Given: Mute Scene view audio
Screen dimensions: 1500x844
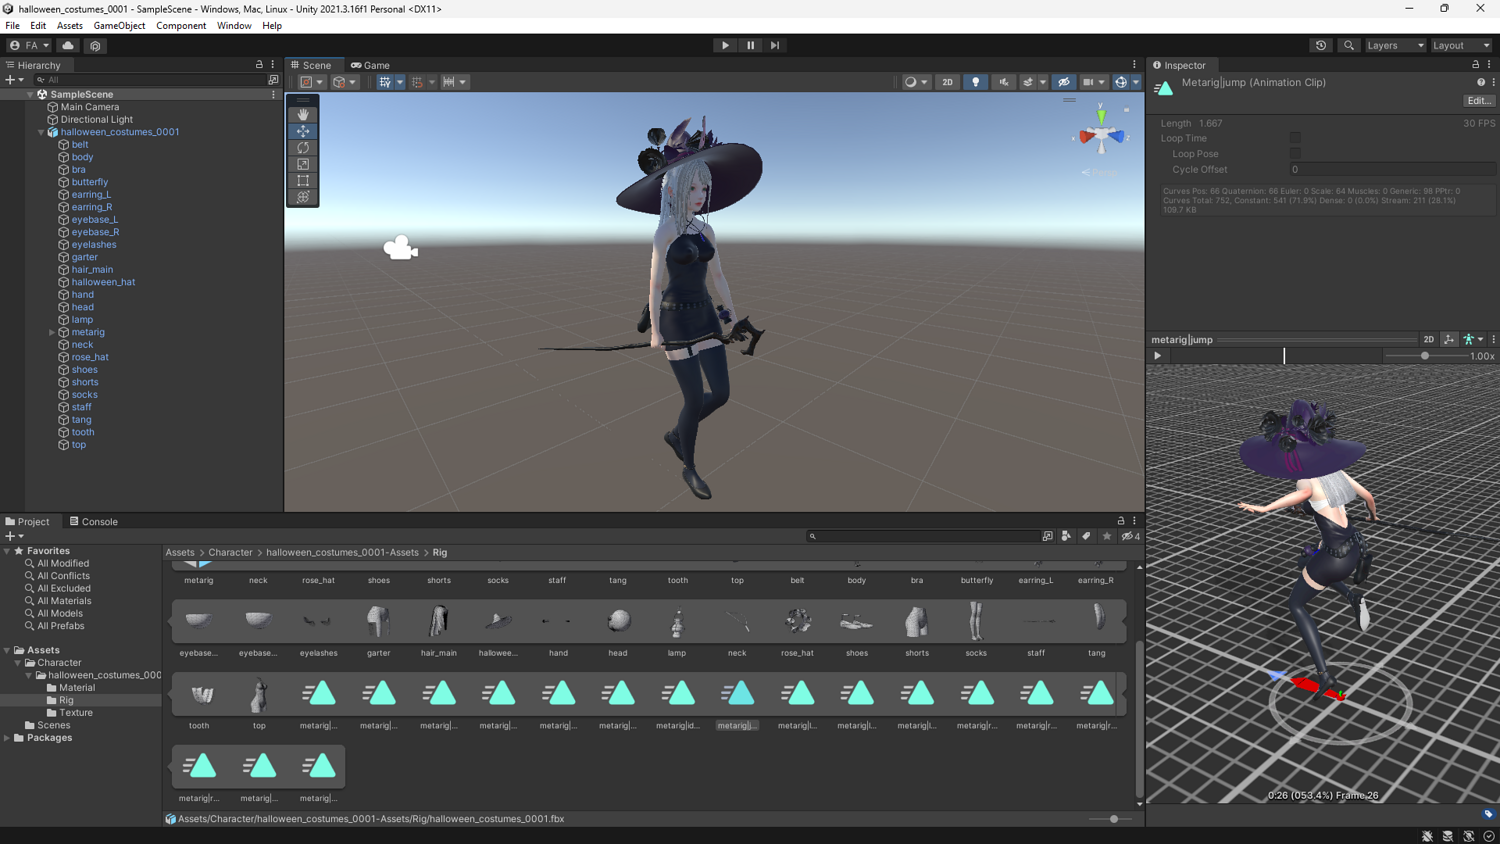Looking at the screenshot, I should 1003,81.
